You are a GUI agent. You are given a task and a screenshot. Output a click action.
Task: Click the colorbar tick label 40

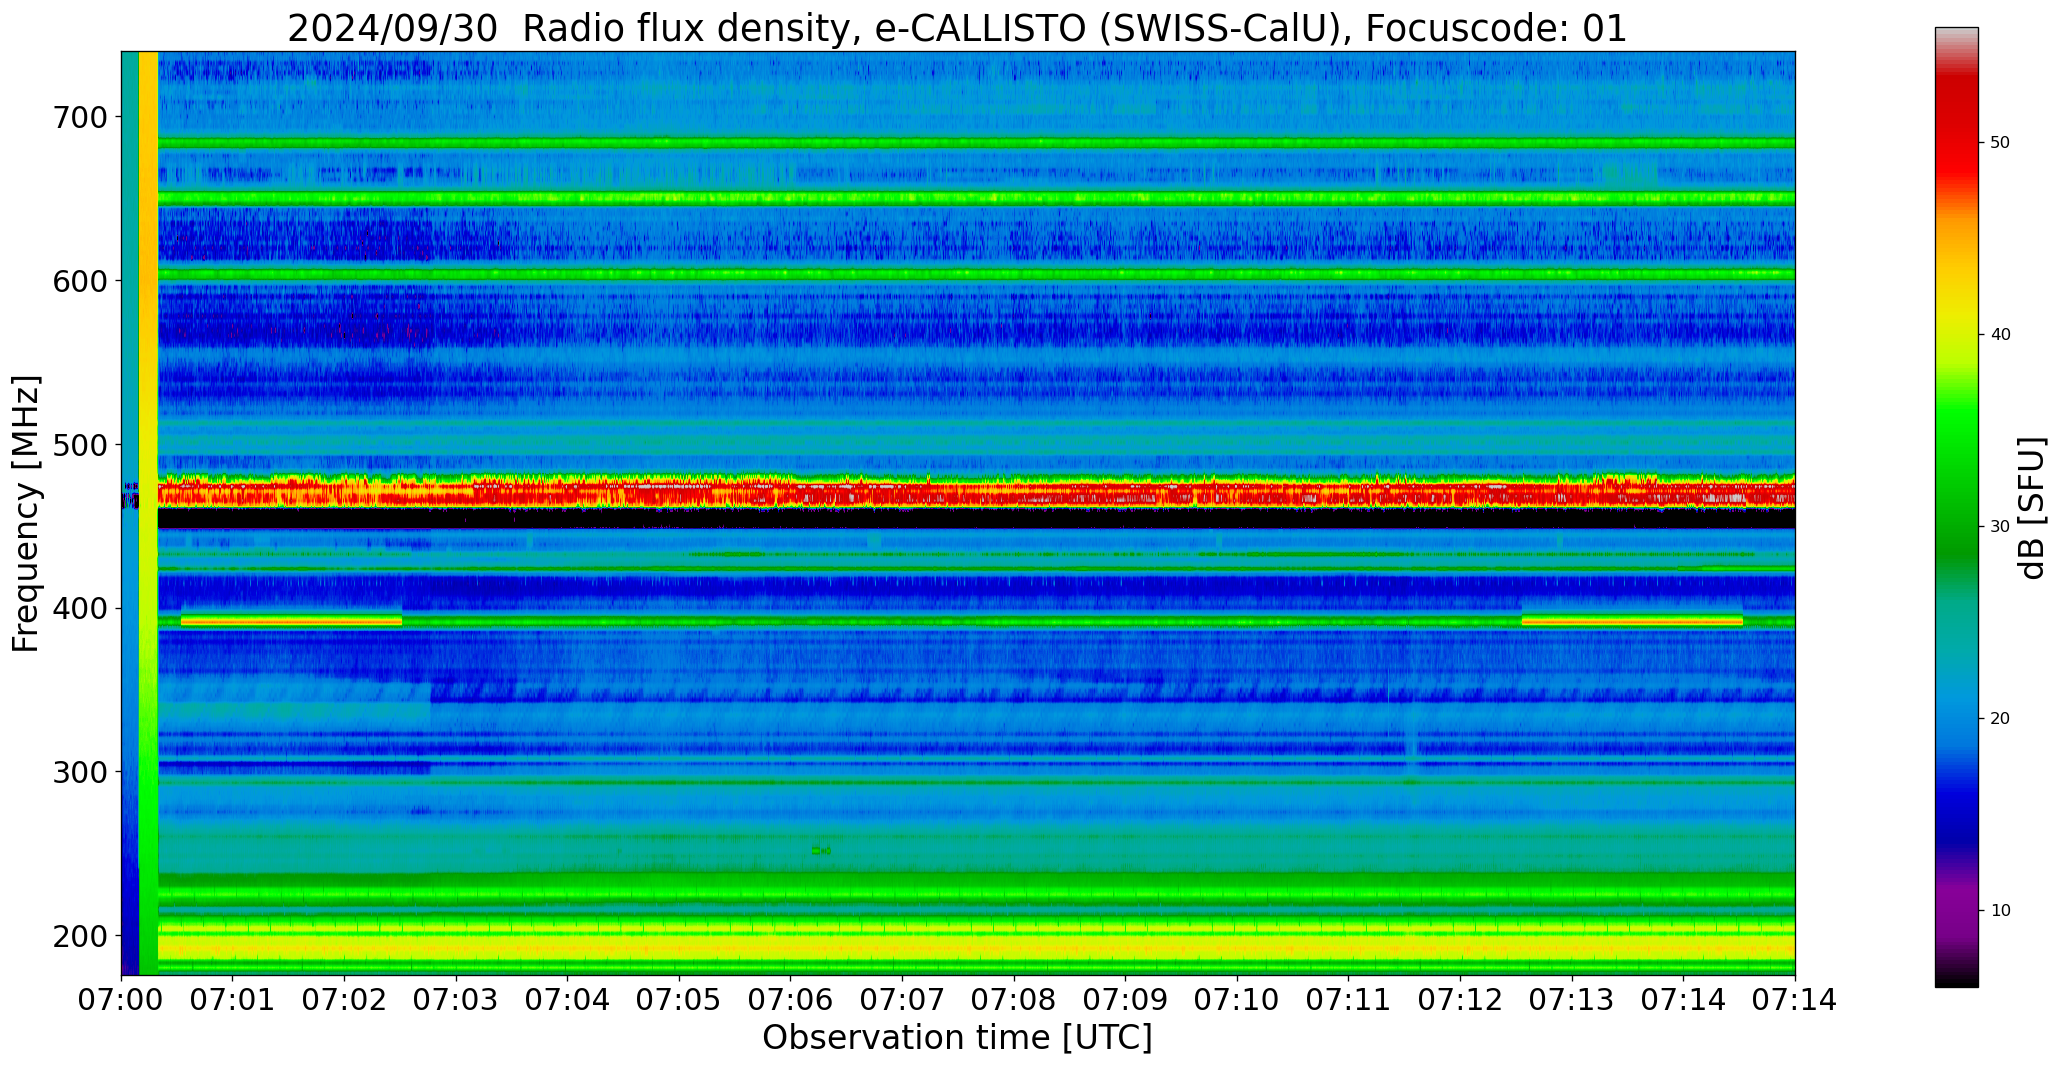tap(2000, 335)
